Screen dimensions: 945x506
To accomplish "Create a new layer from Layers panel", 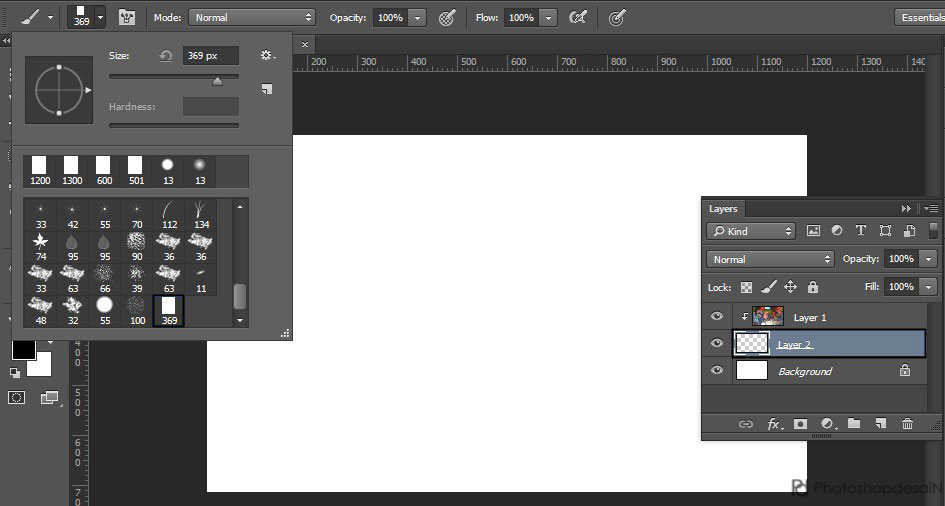I will (881, 424).
